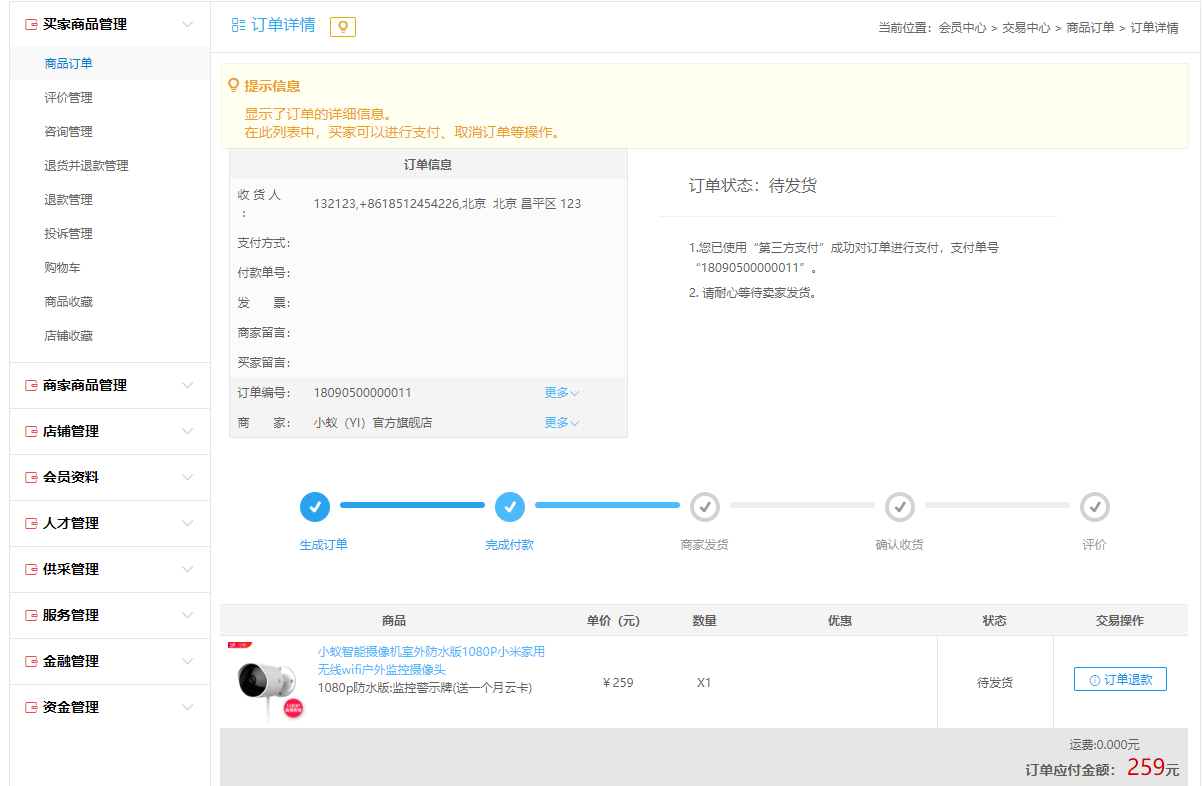Viewport: 1203px width, 786px height.
Task: Click the 商家发货 step circle icon
Action: coord(705,507)
